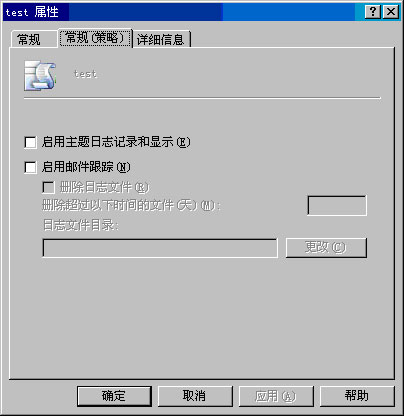404x416 pixels.
Task: Click the 确定 button
Action: (x=114, y=396)
